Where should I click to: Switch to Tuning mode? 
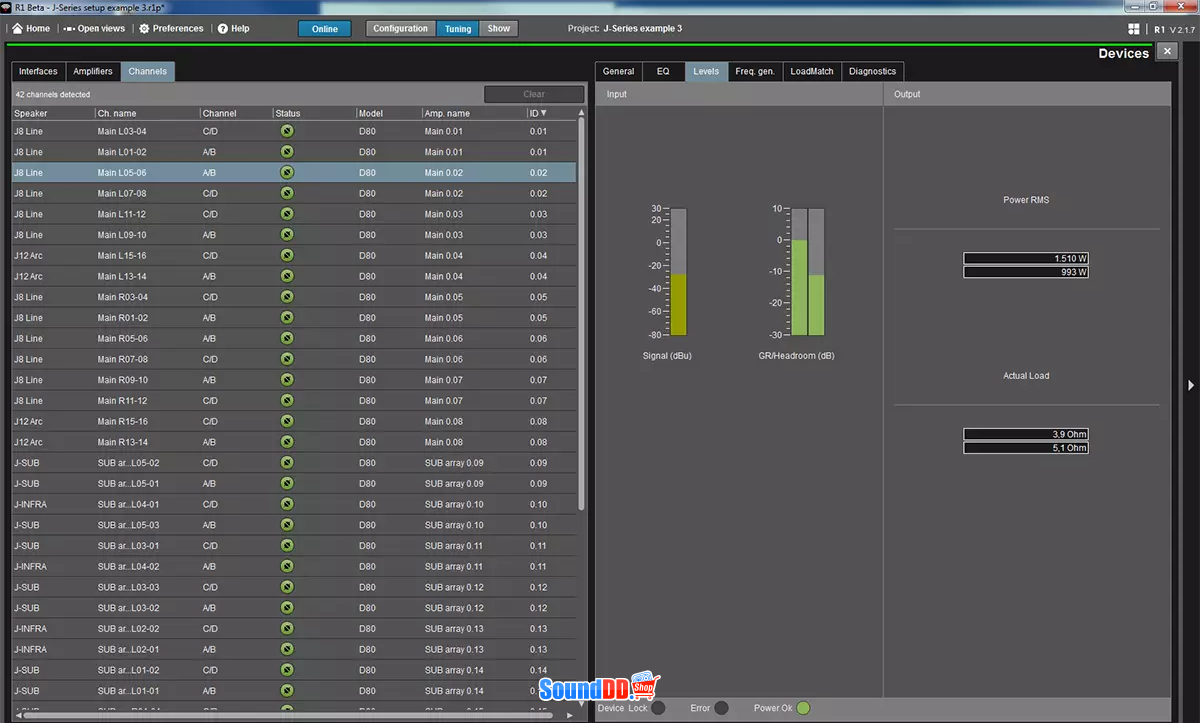tap(458, 29)
